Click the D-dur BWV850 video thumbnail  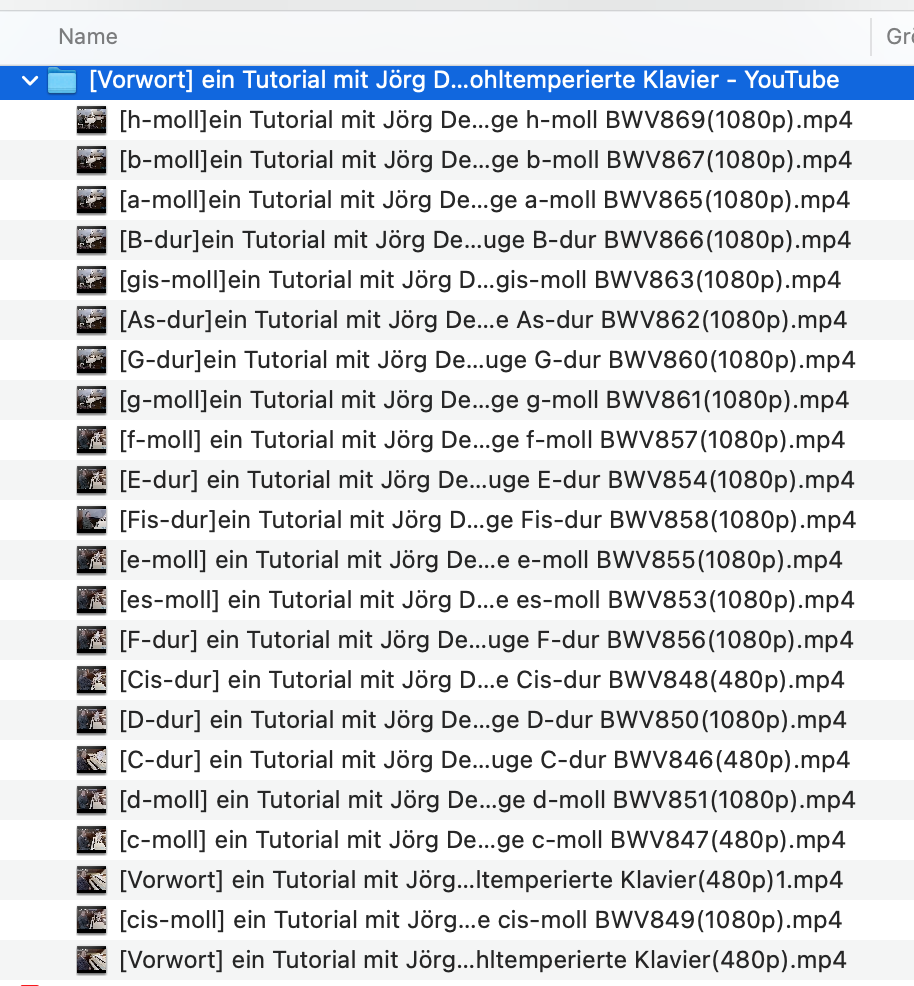click(92, 720)
